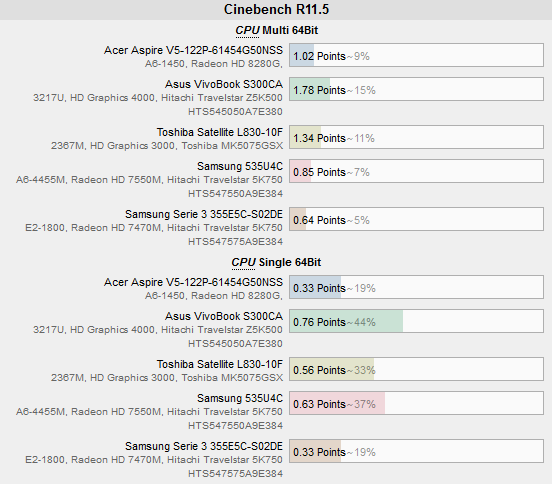
Task: Click the CPU abbreviation in Single 64Bit heading
Action: tap(243, 262)
